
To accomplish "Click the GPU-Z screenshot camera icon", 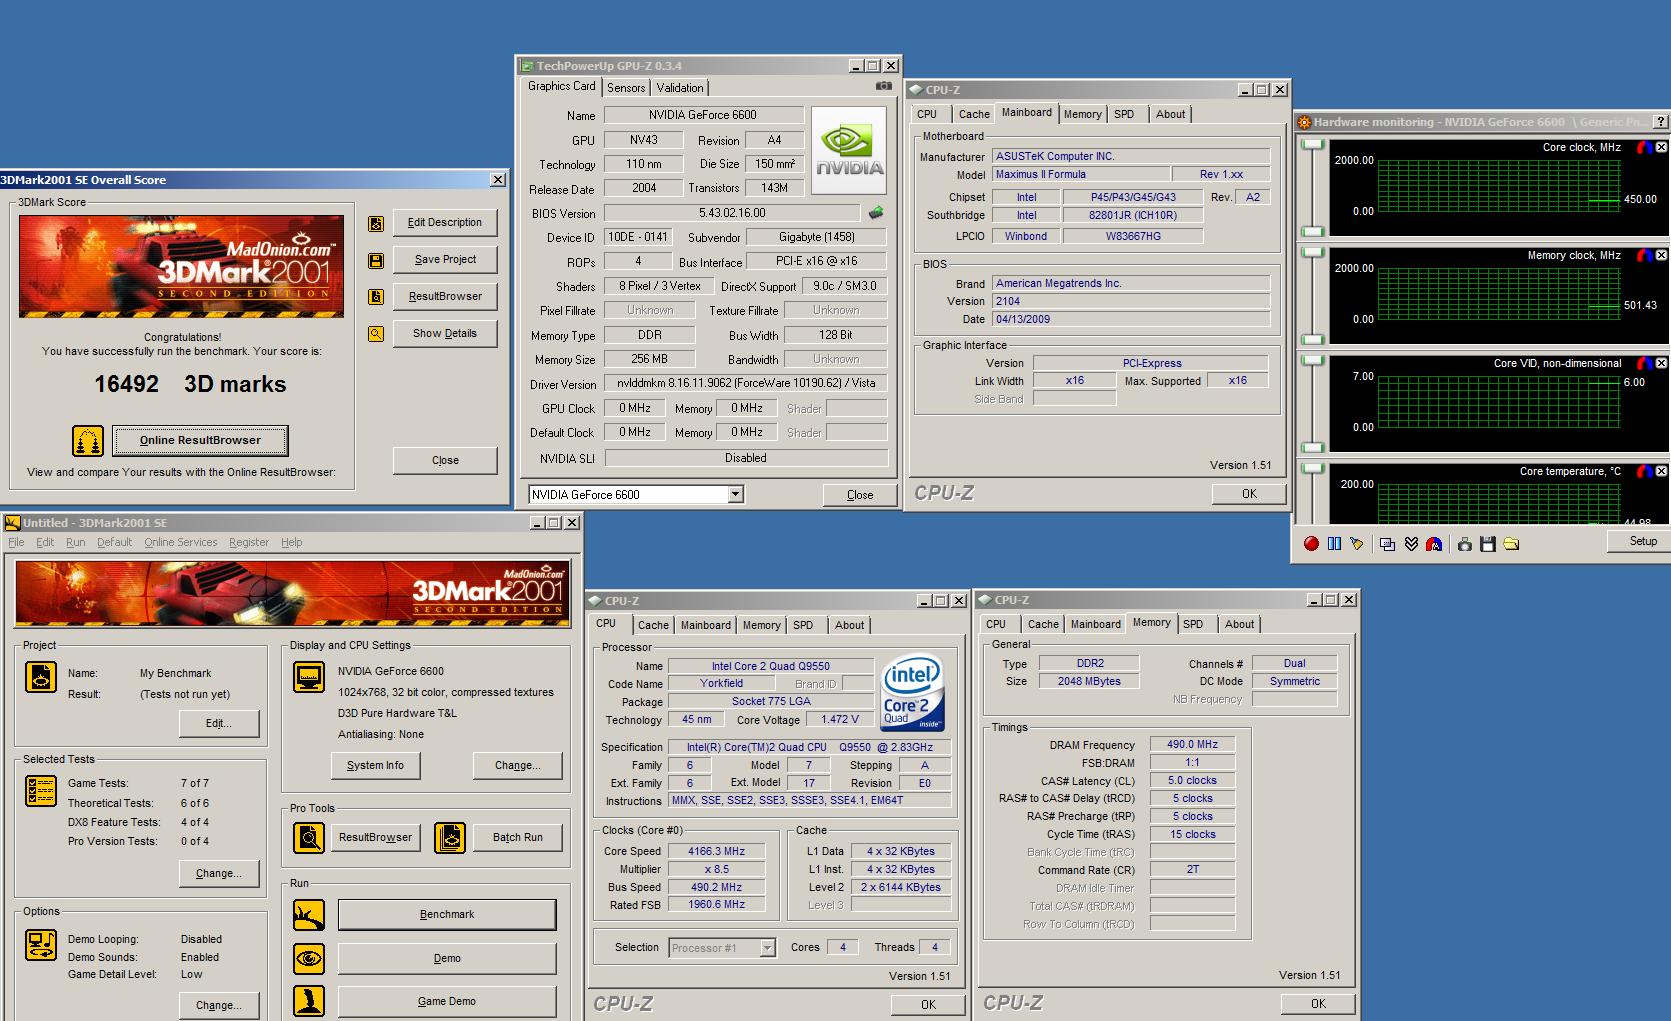I will coord(883,86).
